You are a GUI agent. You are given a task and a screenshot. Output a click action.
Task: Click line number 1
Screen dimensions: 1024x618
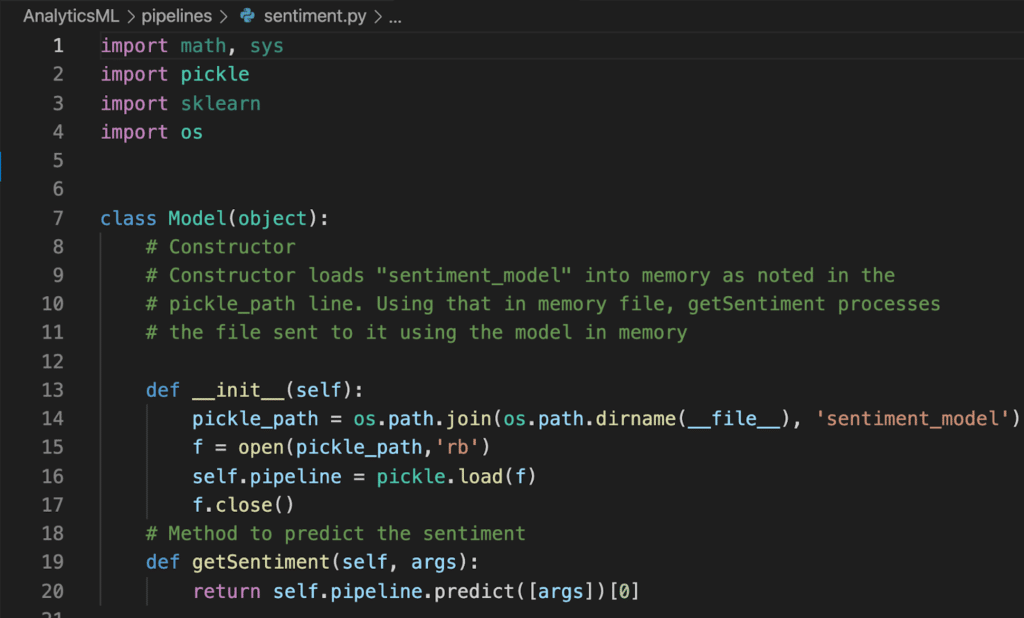[x=57, y=45]
